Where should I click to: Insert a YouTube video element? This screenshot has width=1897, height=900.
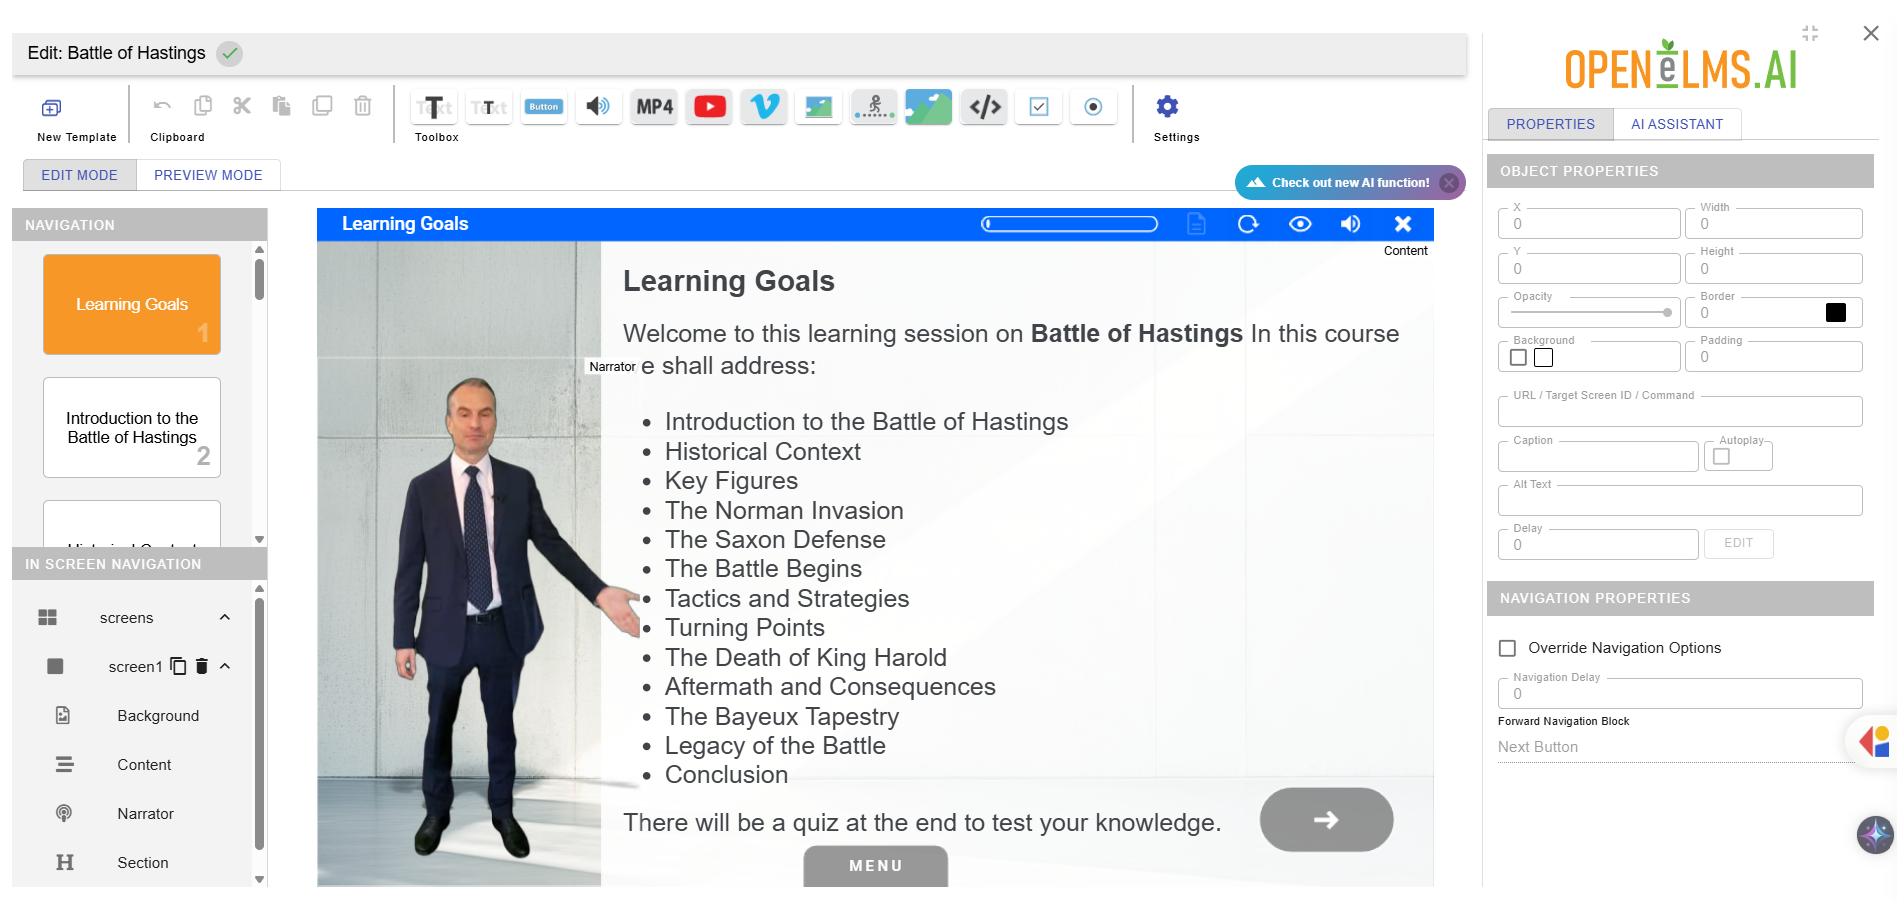710,107
